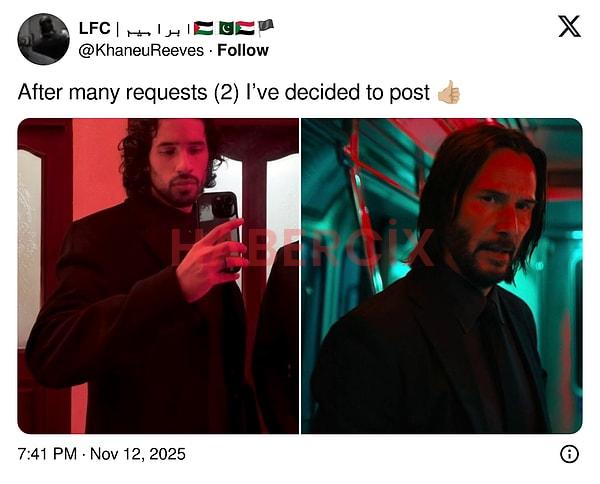Click the words 'decided to post'

point(357,93)
